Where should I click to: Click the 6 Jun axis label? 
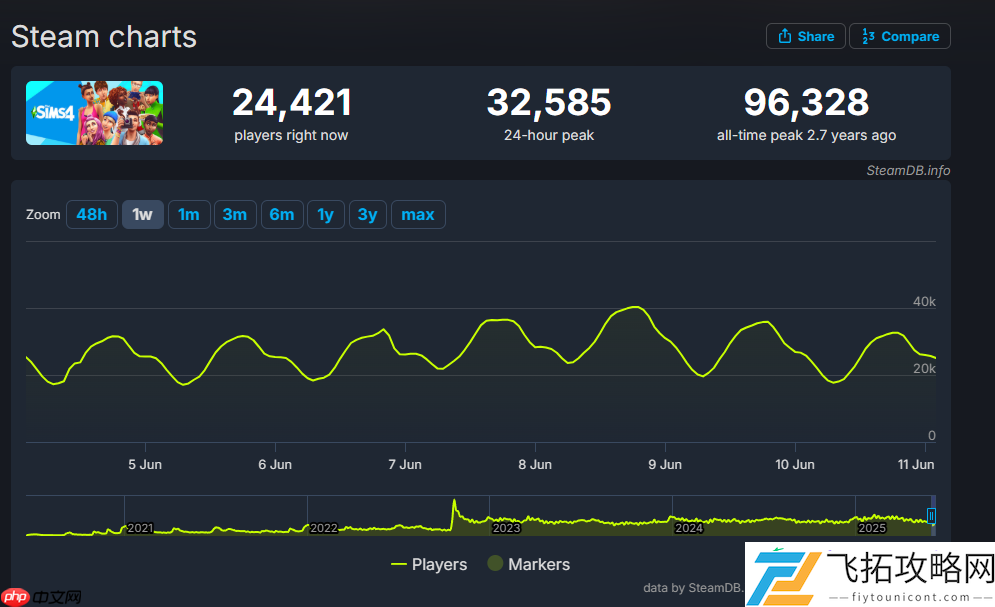click(275, 464)
